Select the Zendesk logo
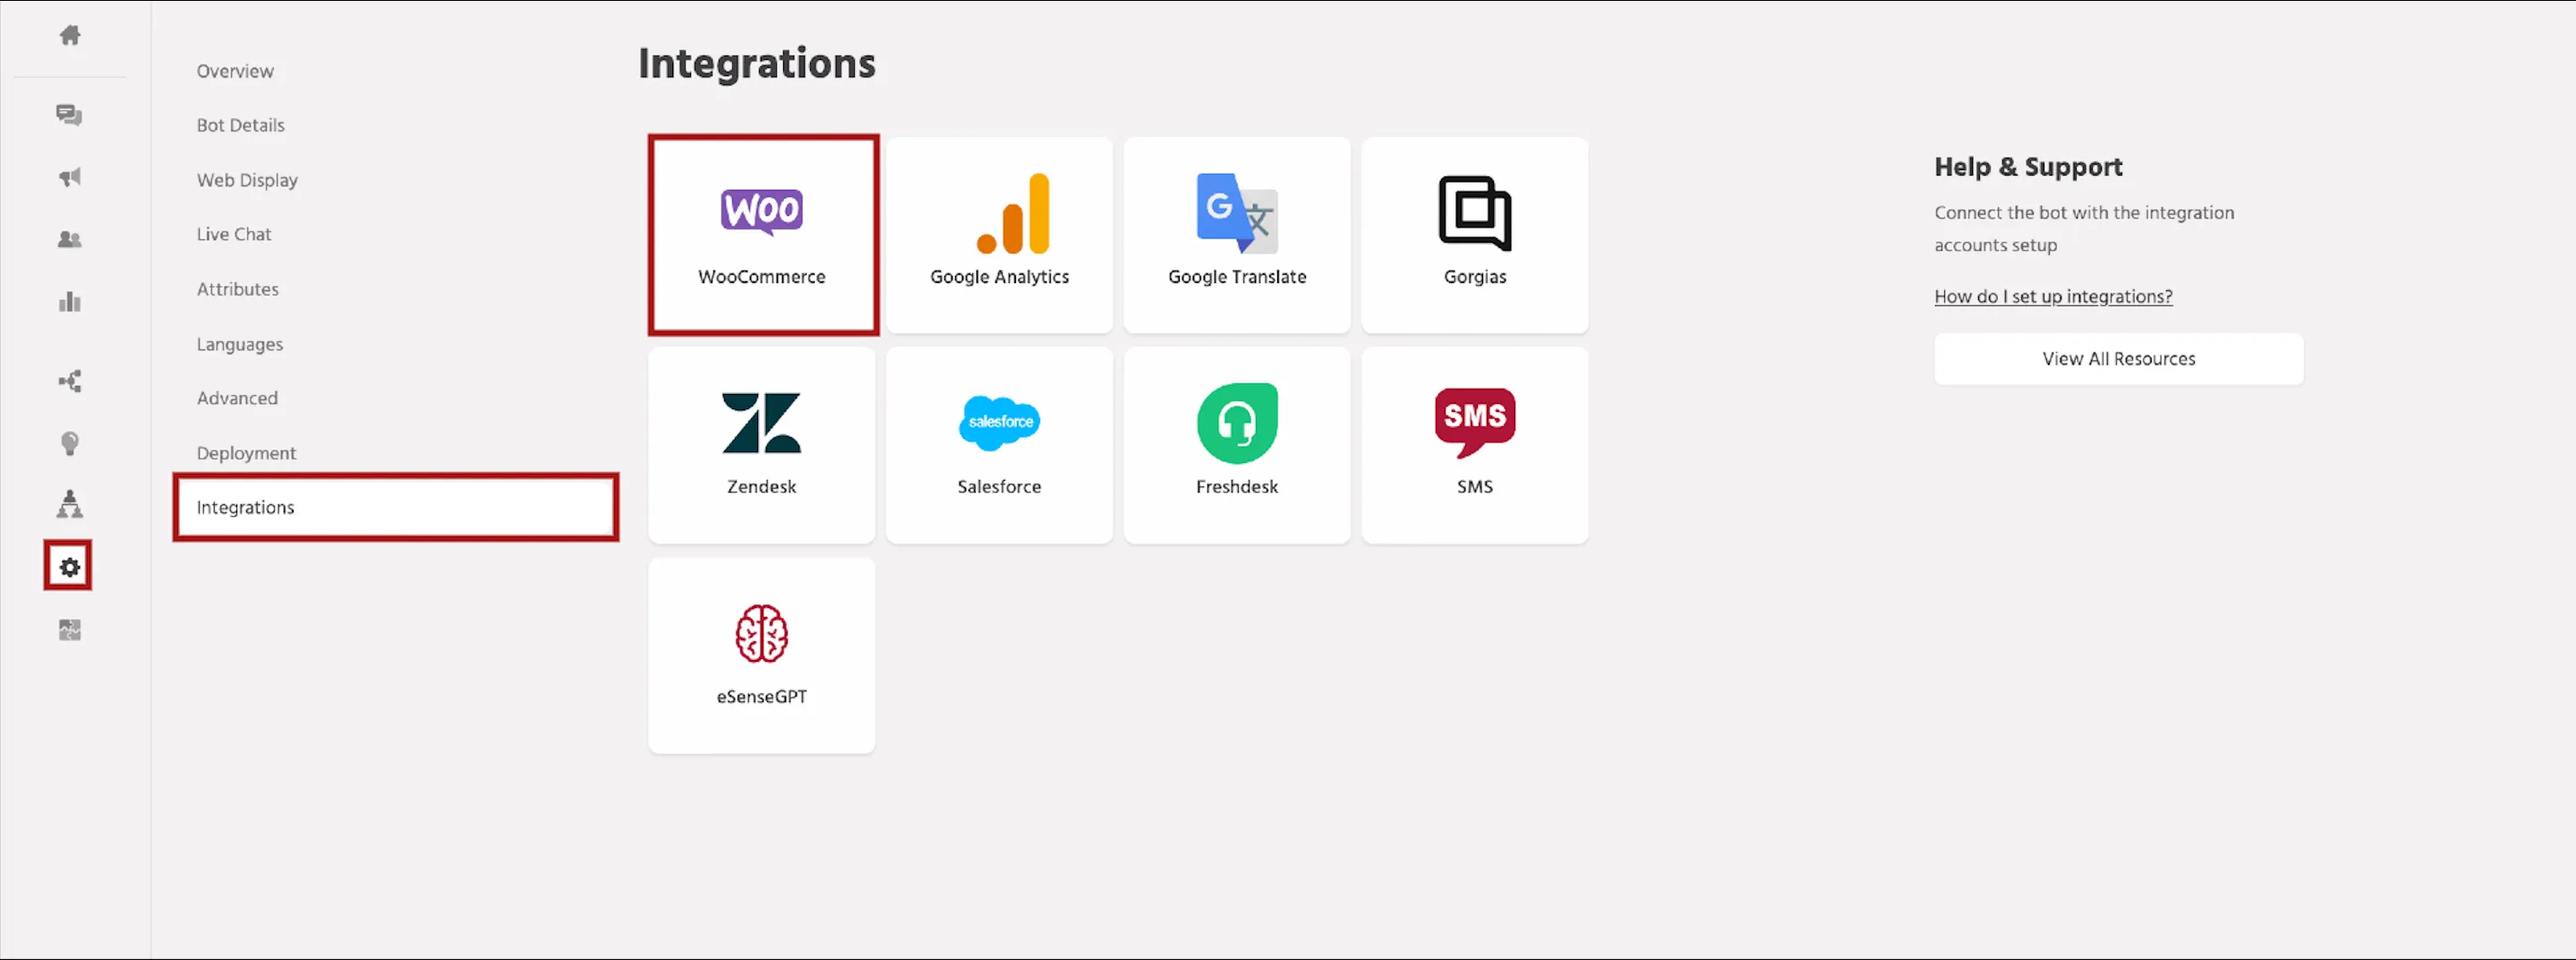The height and width of the screenshot is (960, 2576). [761, 423]
